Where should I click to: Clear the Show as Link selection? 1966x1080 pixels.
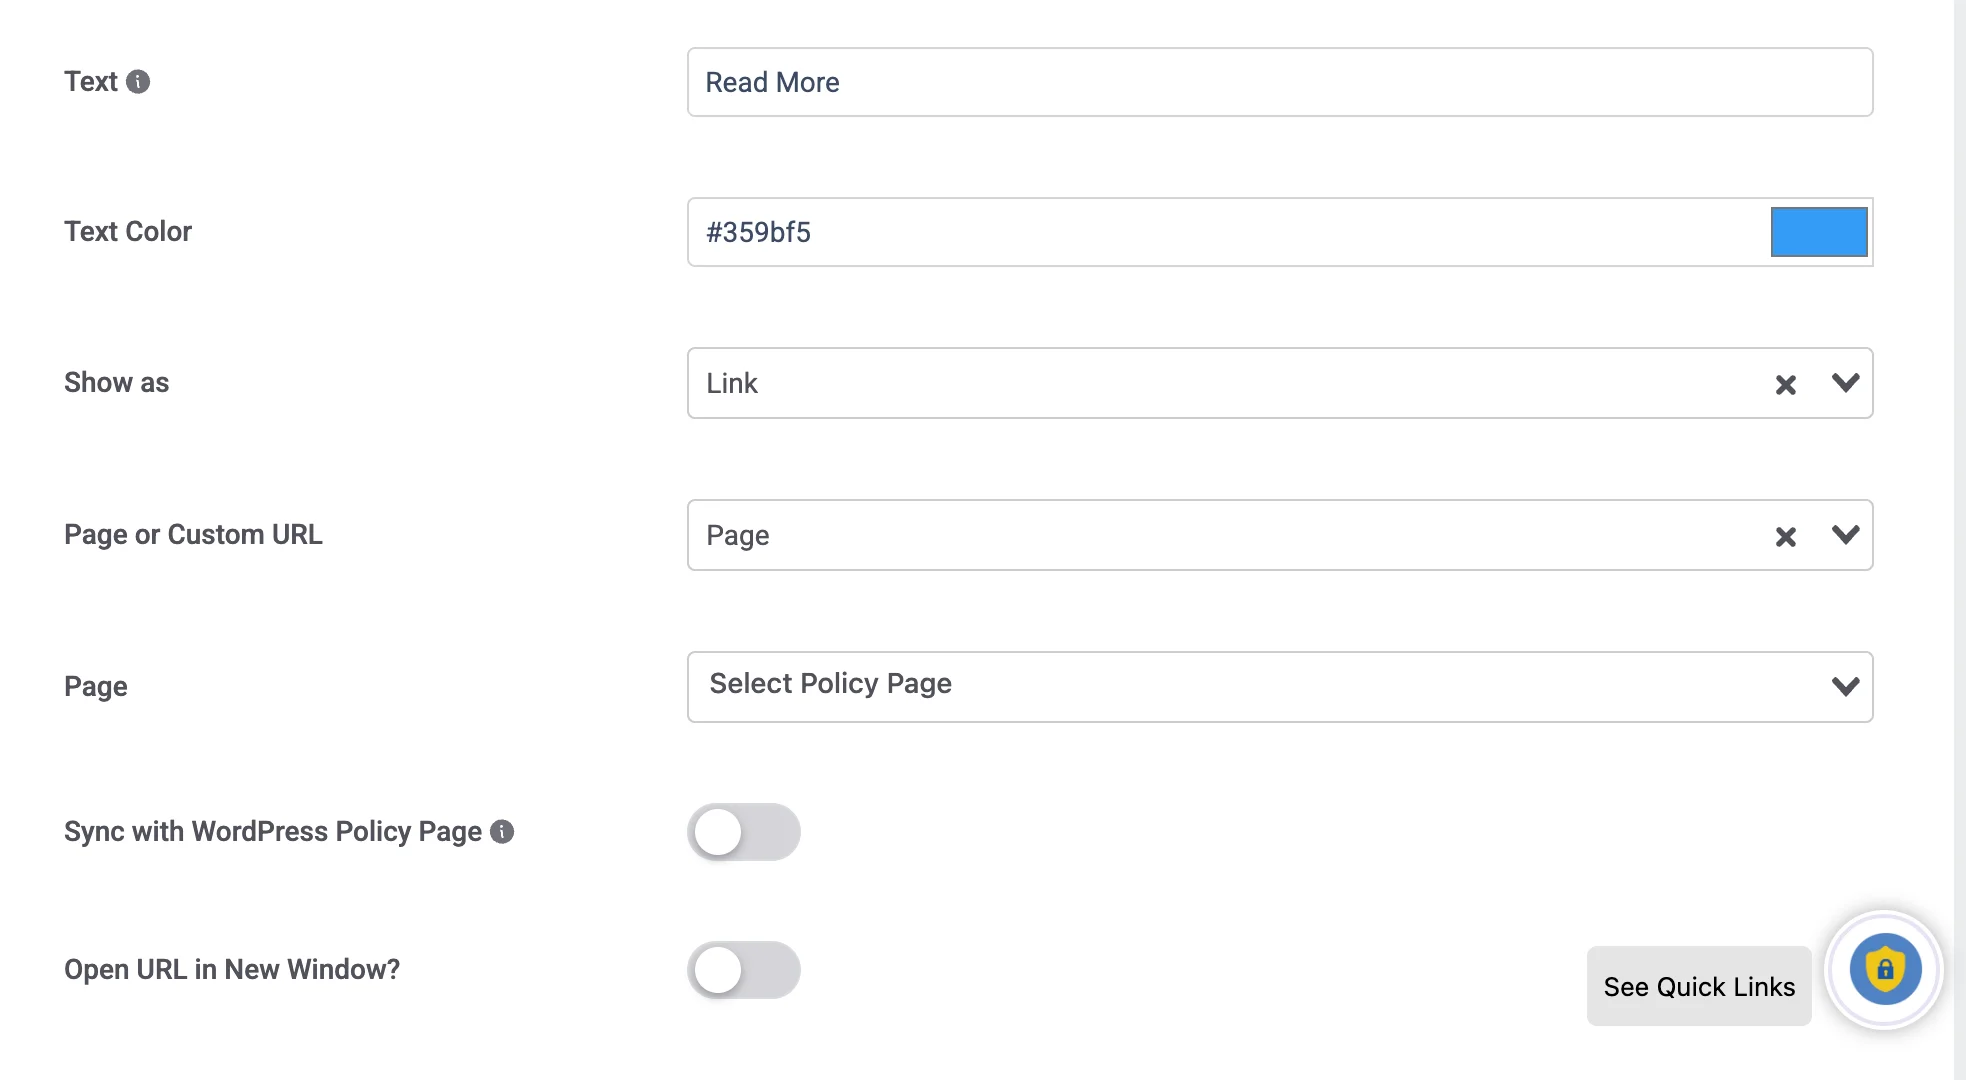pos(1785,384)
